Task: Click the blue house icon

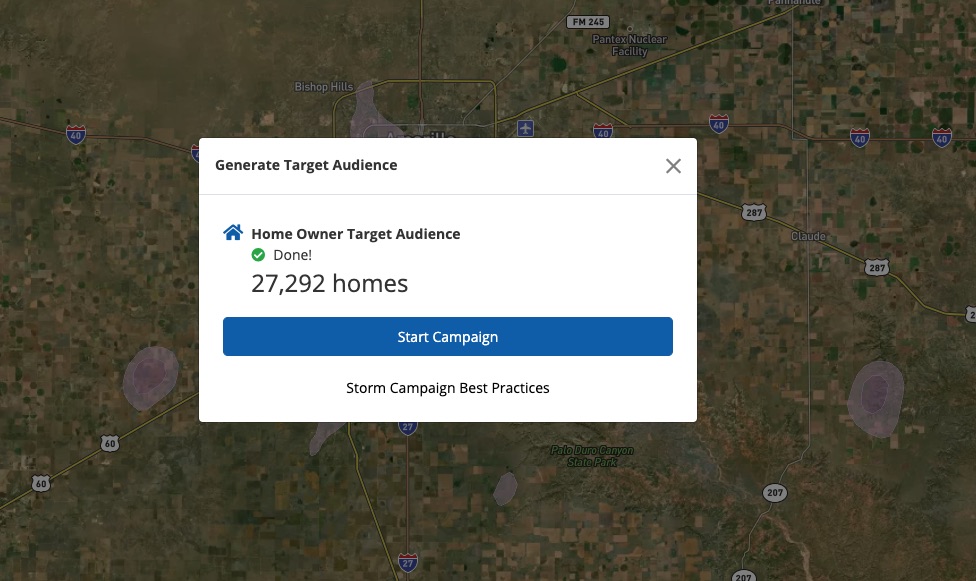Action: pyautogui.click(x=233, y=233)
